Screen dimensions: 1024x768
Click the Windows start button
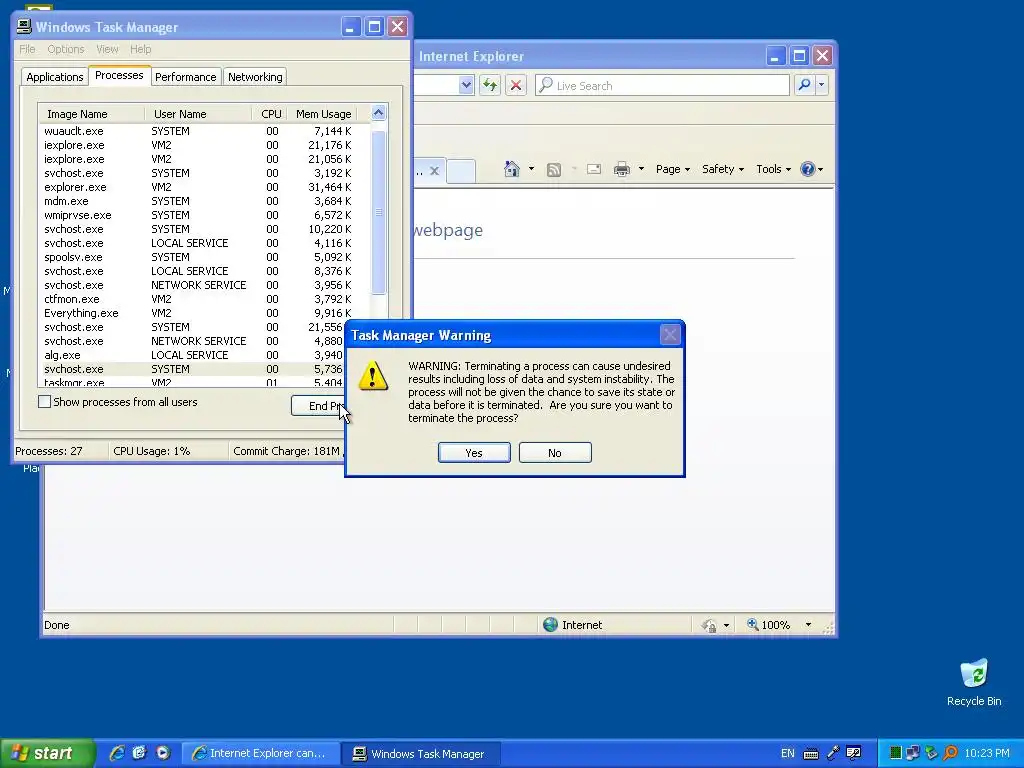point(47,753)
